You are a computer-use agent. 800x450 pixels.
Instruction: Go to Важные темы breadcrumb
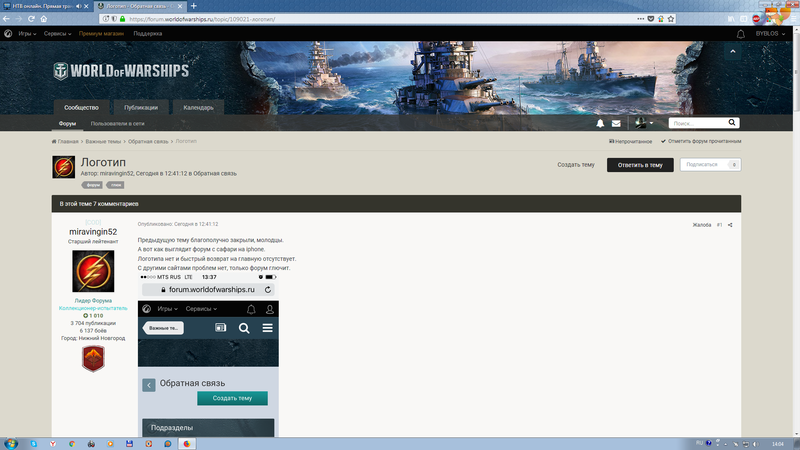click(103, 141)
